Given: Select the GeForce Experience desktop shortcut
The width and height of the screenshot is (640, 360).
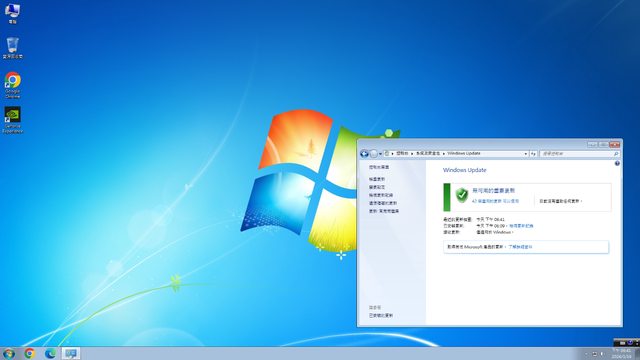Looking at the screenshot, I should [x=13, y=120].
